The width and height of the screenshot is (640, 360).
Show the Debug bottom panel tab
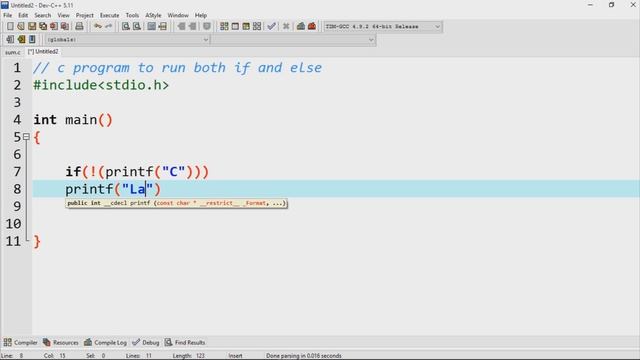[x=146, y=342]
